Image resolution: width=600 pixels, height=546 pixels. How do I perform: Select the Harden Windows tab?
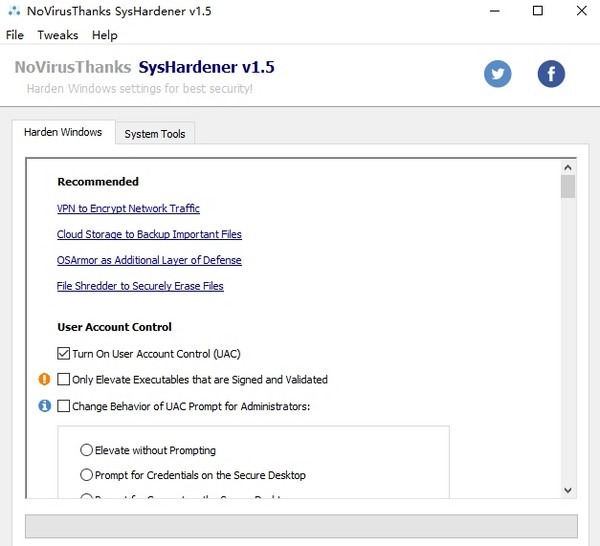point(63,133)
